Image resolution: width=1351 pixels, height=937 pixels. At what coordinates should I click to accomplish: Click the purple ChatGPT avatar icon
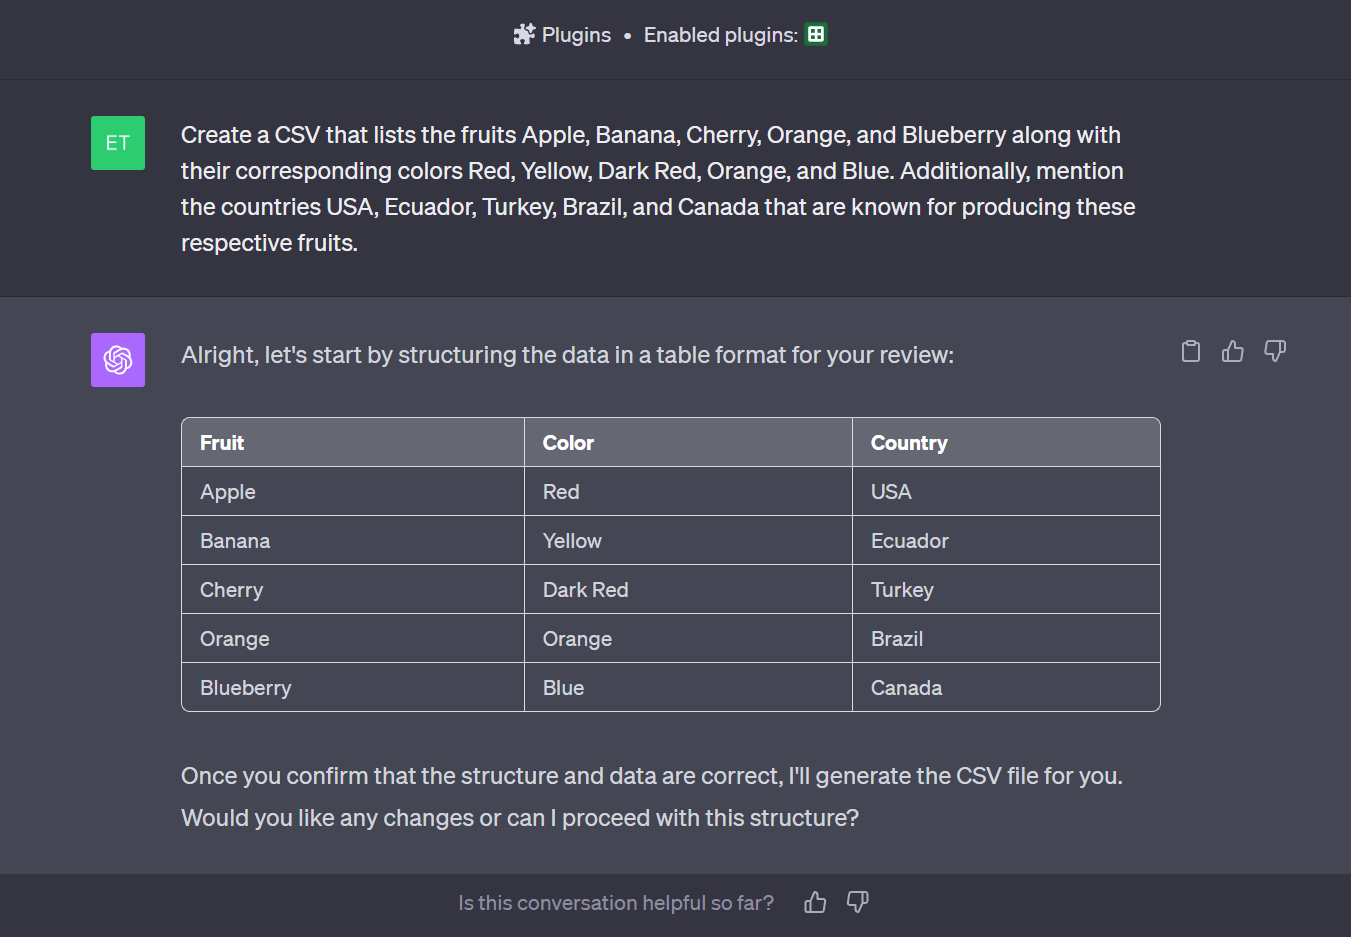point(118,360)
